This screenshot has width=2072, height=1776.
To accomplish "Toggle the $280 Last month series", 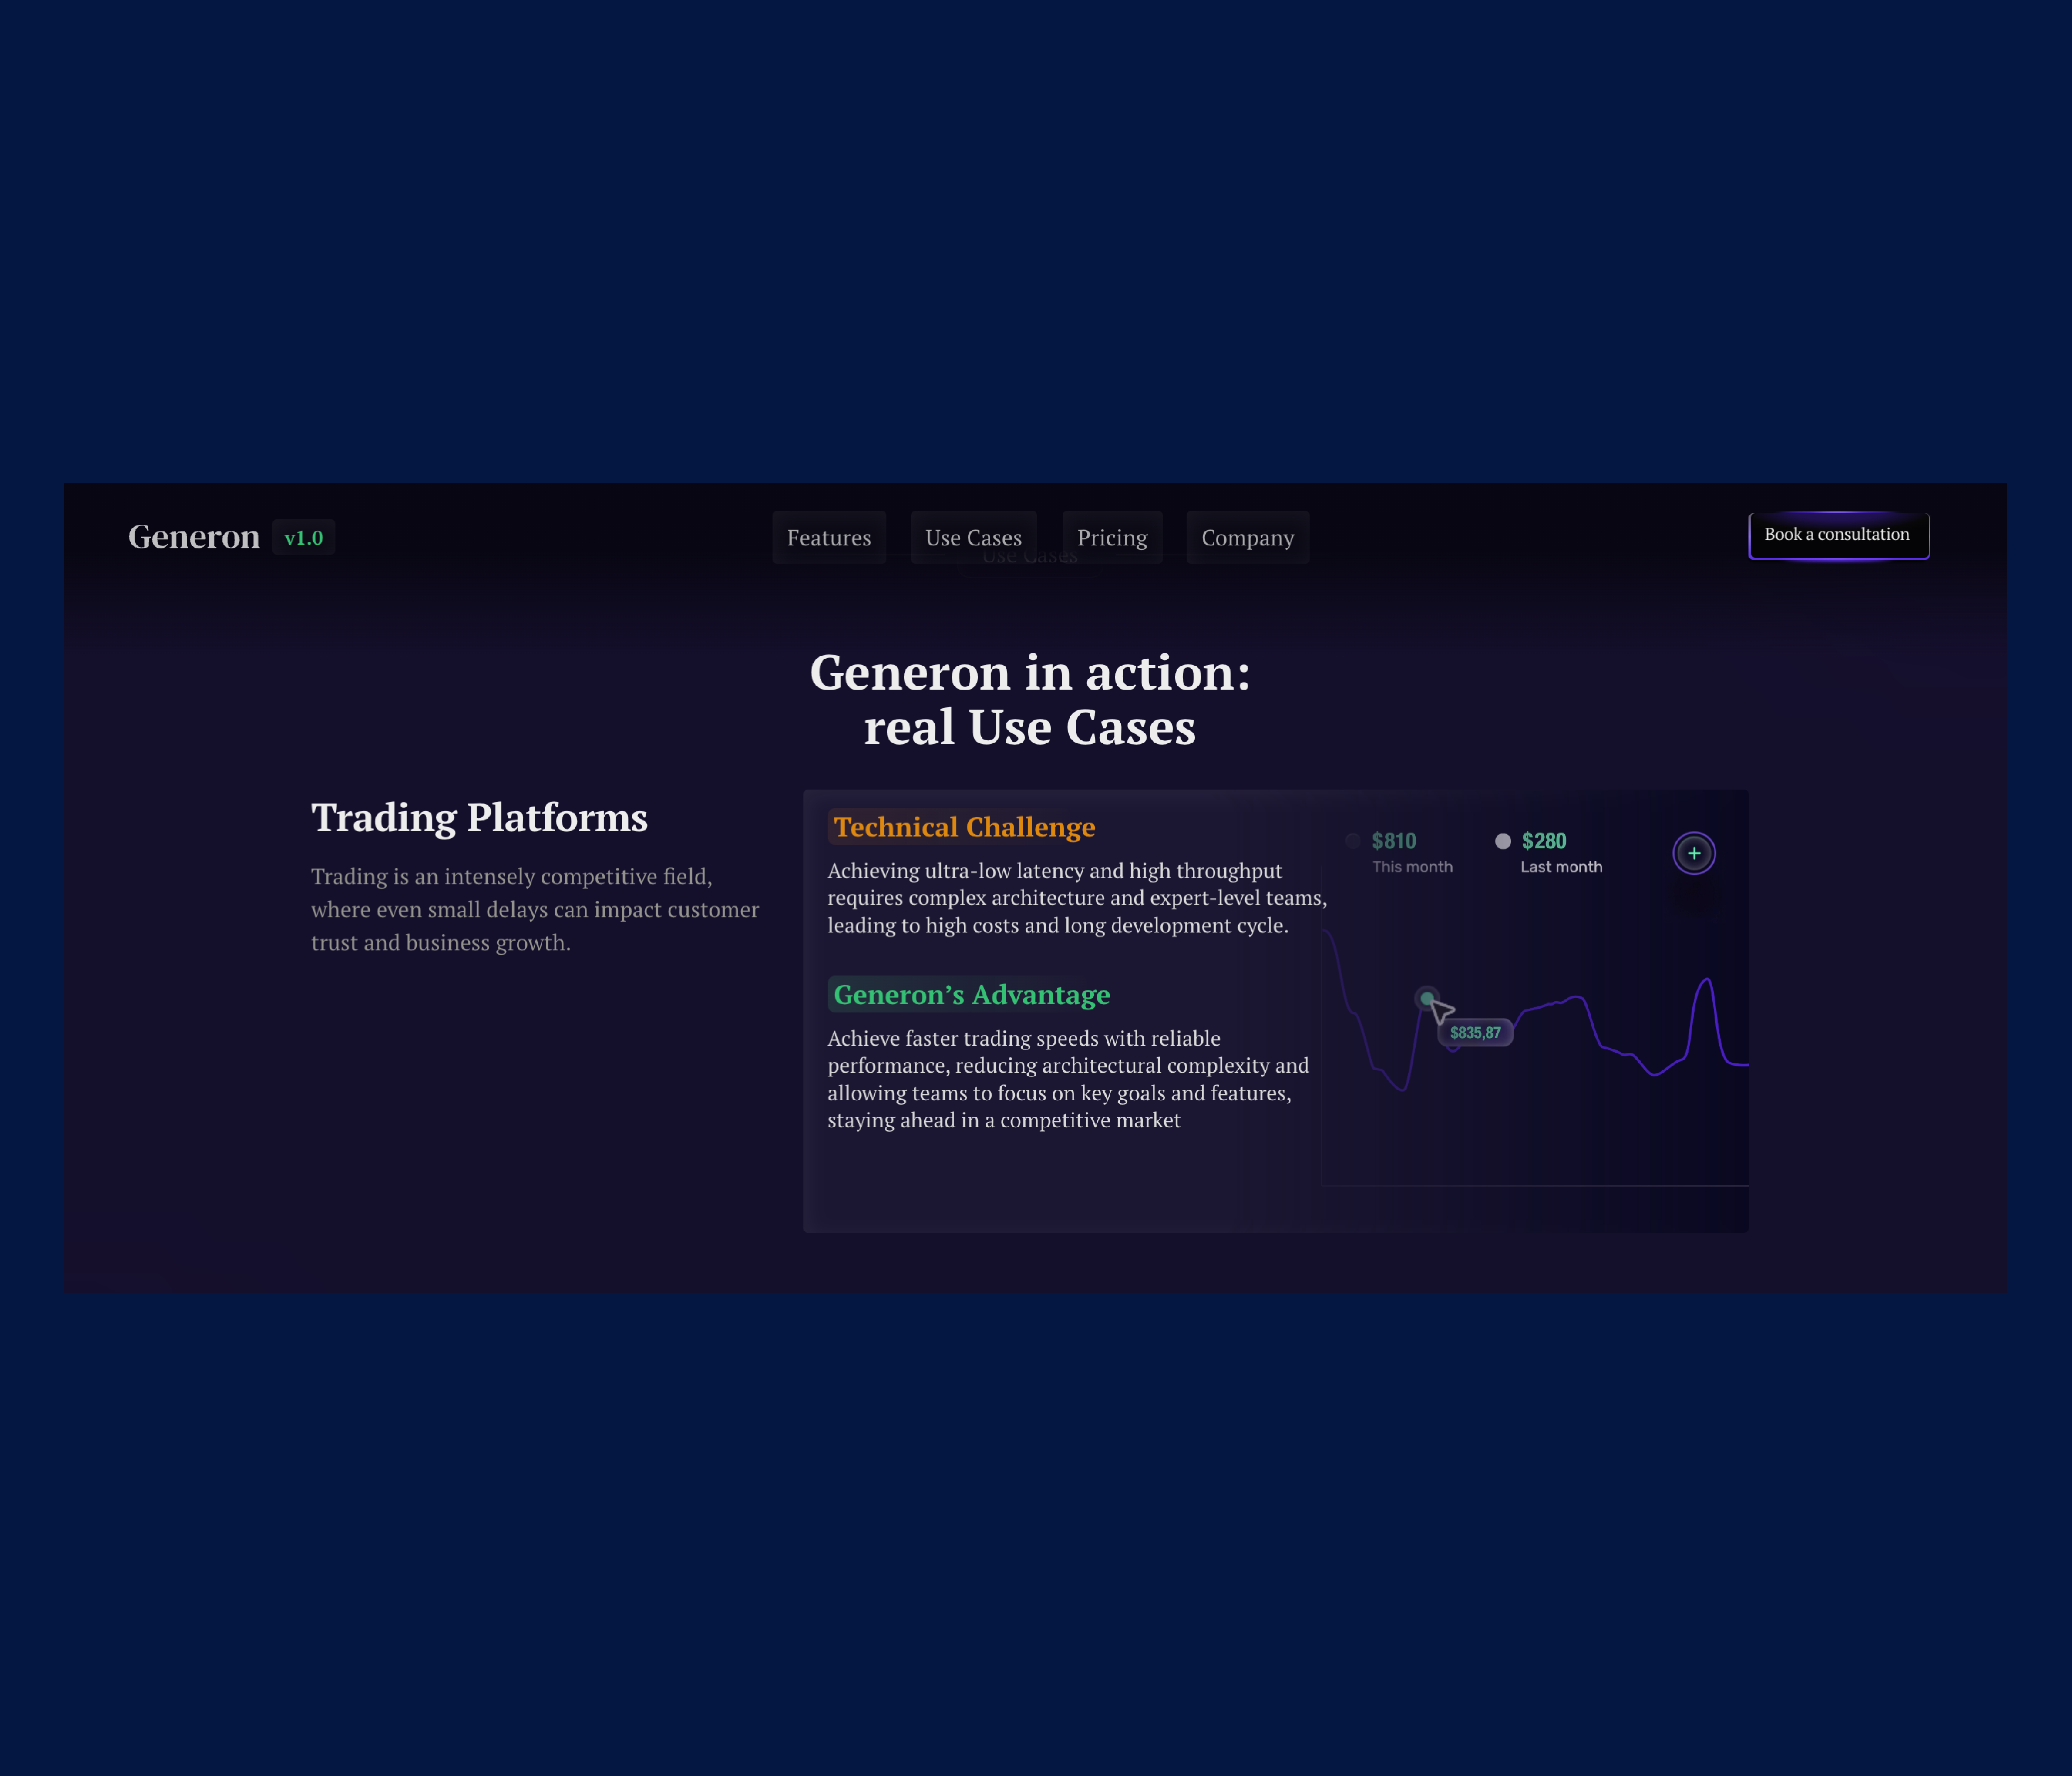I will pos(1544,841).
